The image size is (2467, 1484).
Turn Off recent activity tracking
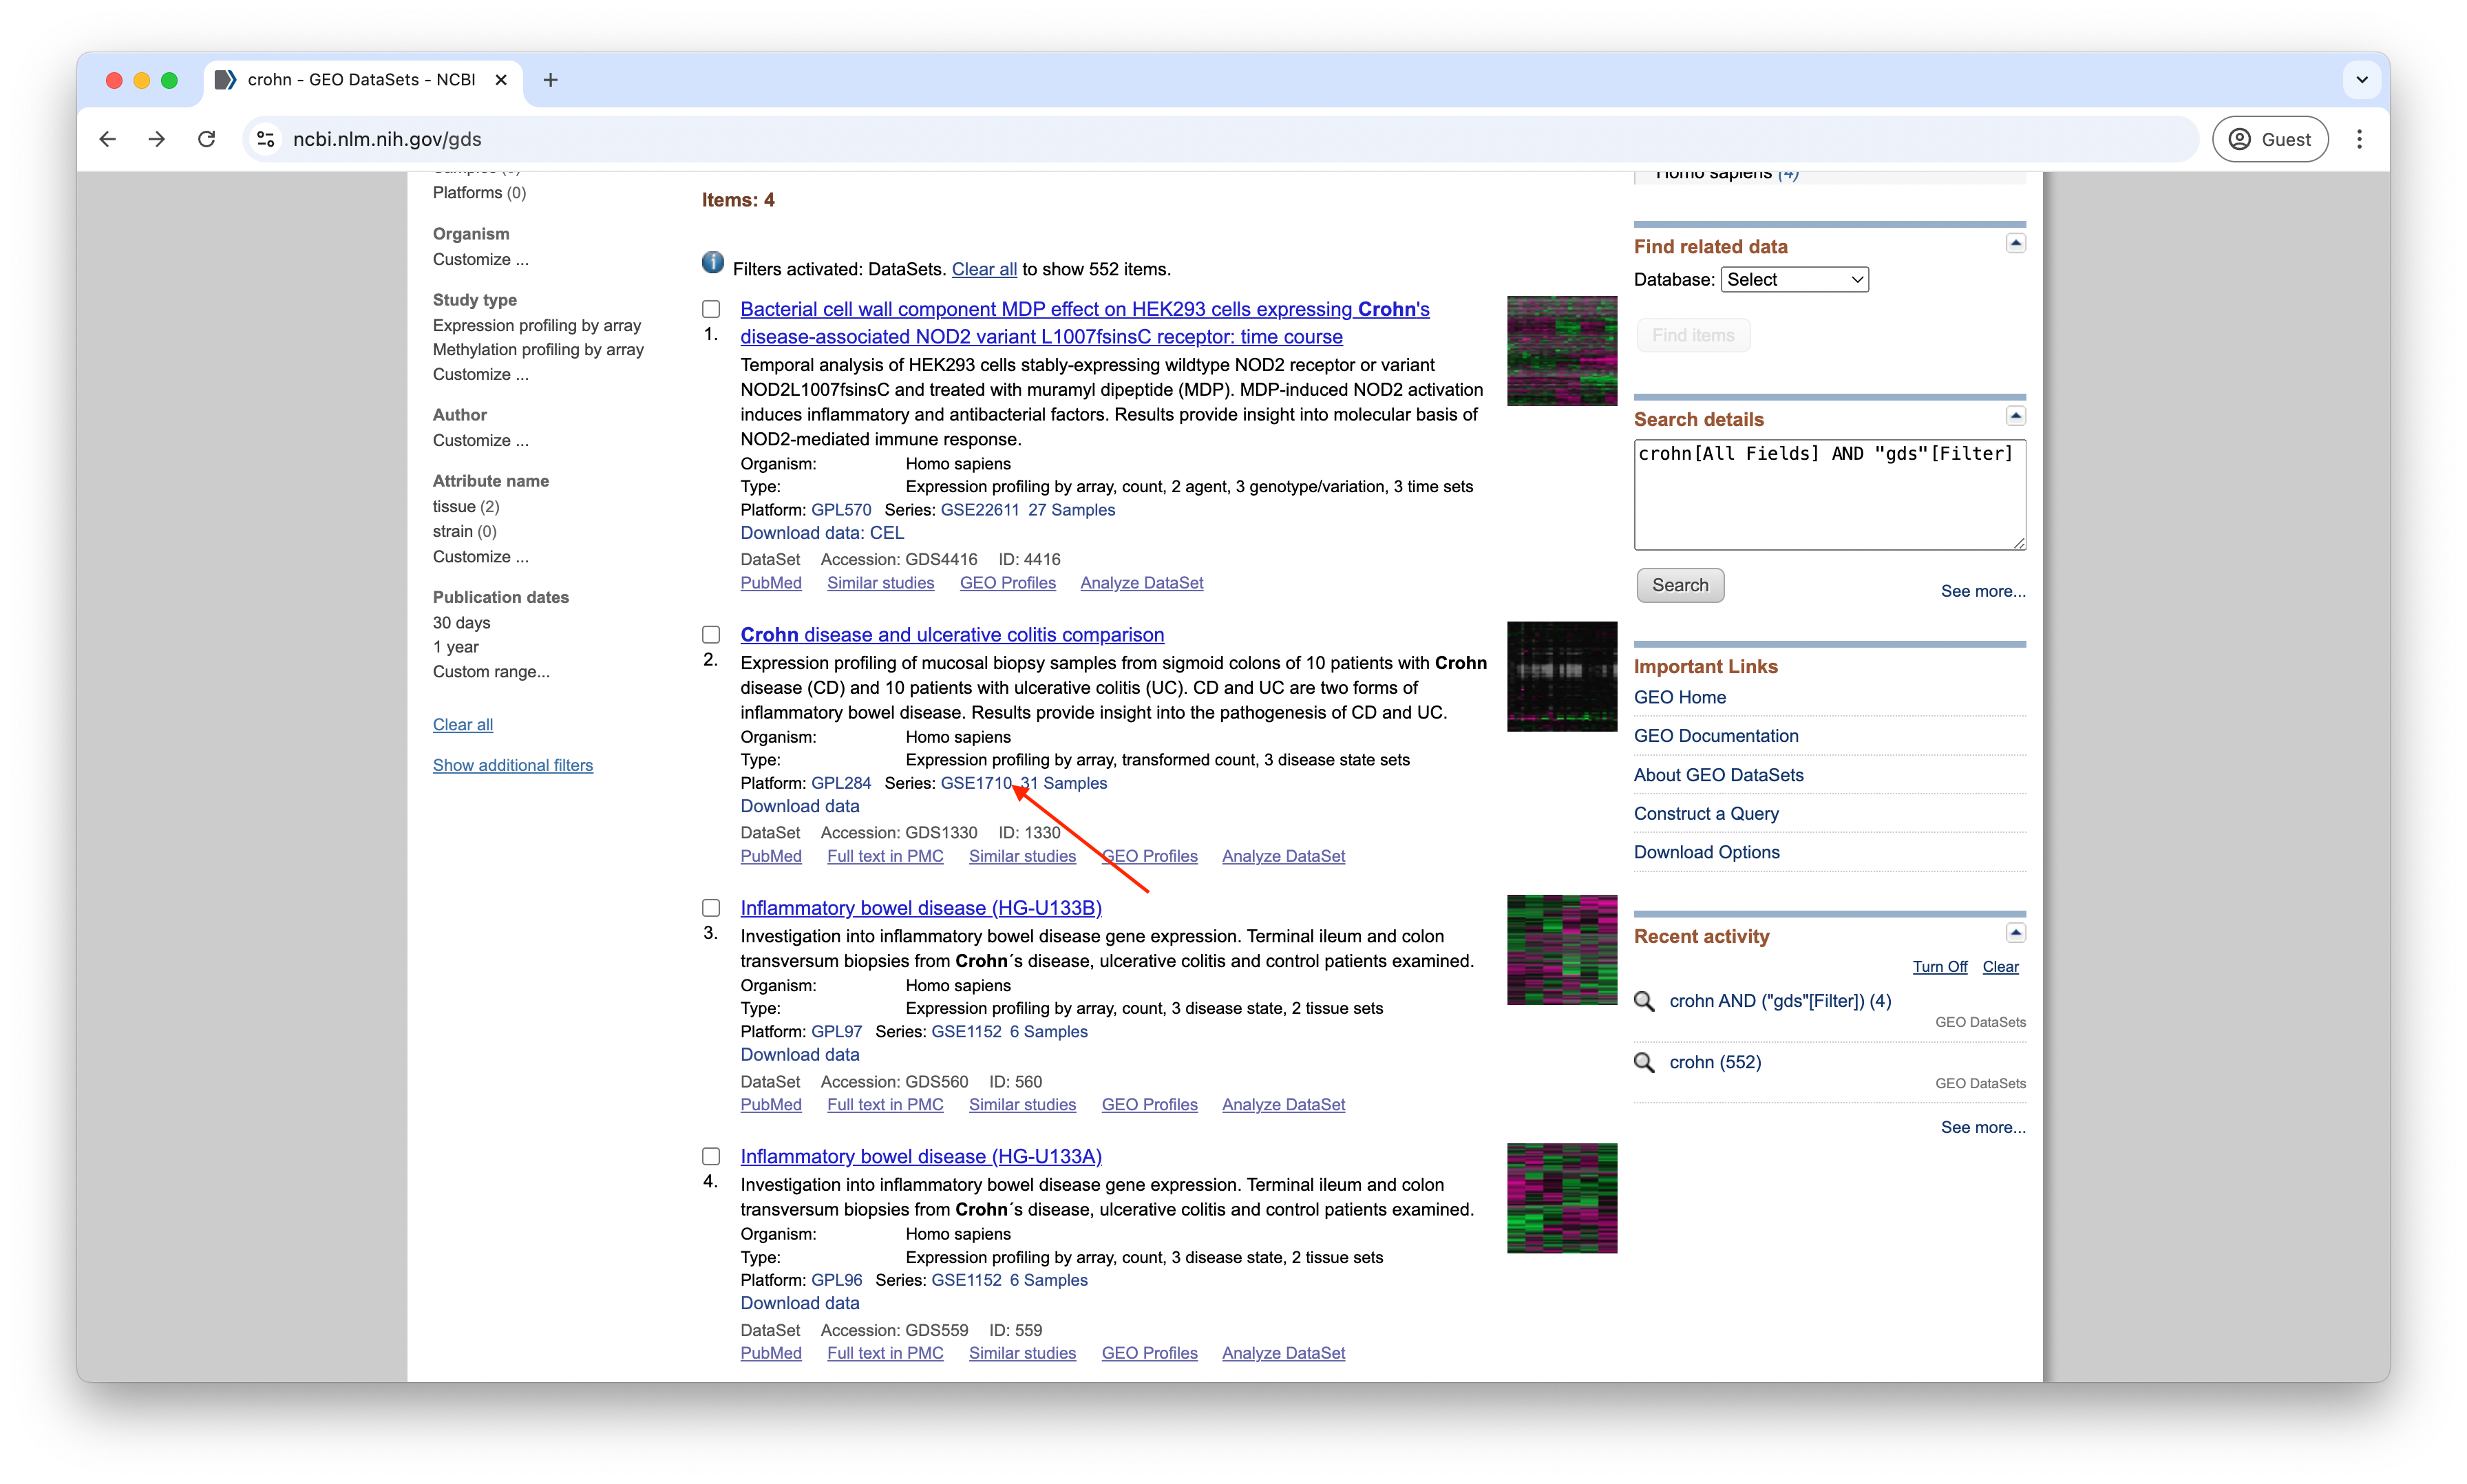(x=1940, y=967)
